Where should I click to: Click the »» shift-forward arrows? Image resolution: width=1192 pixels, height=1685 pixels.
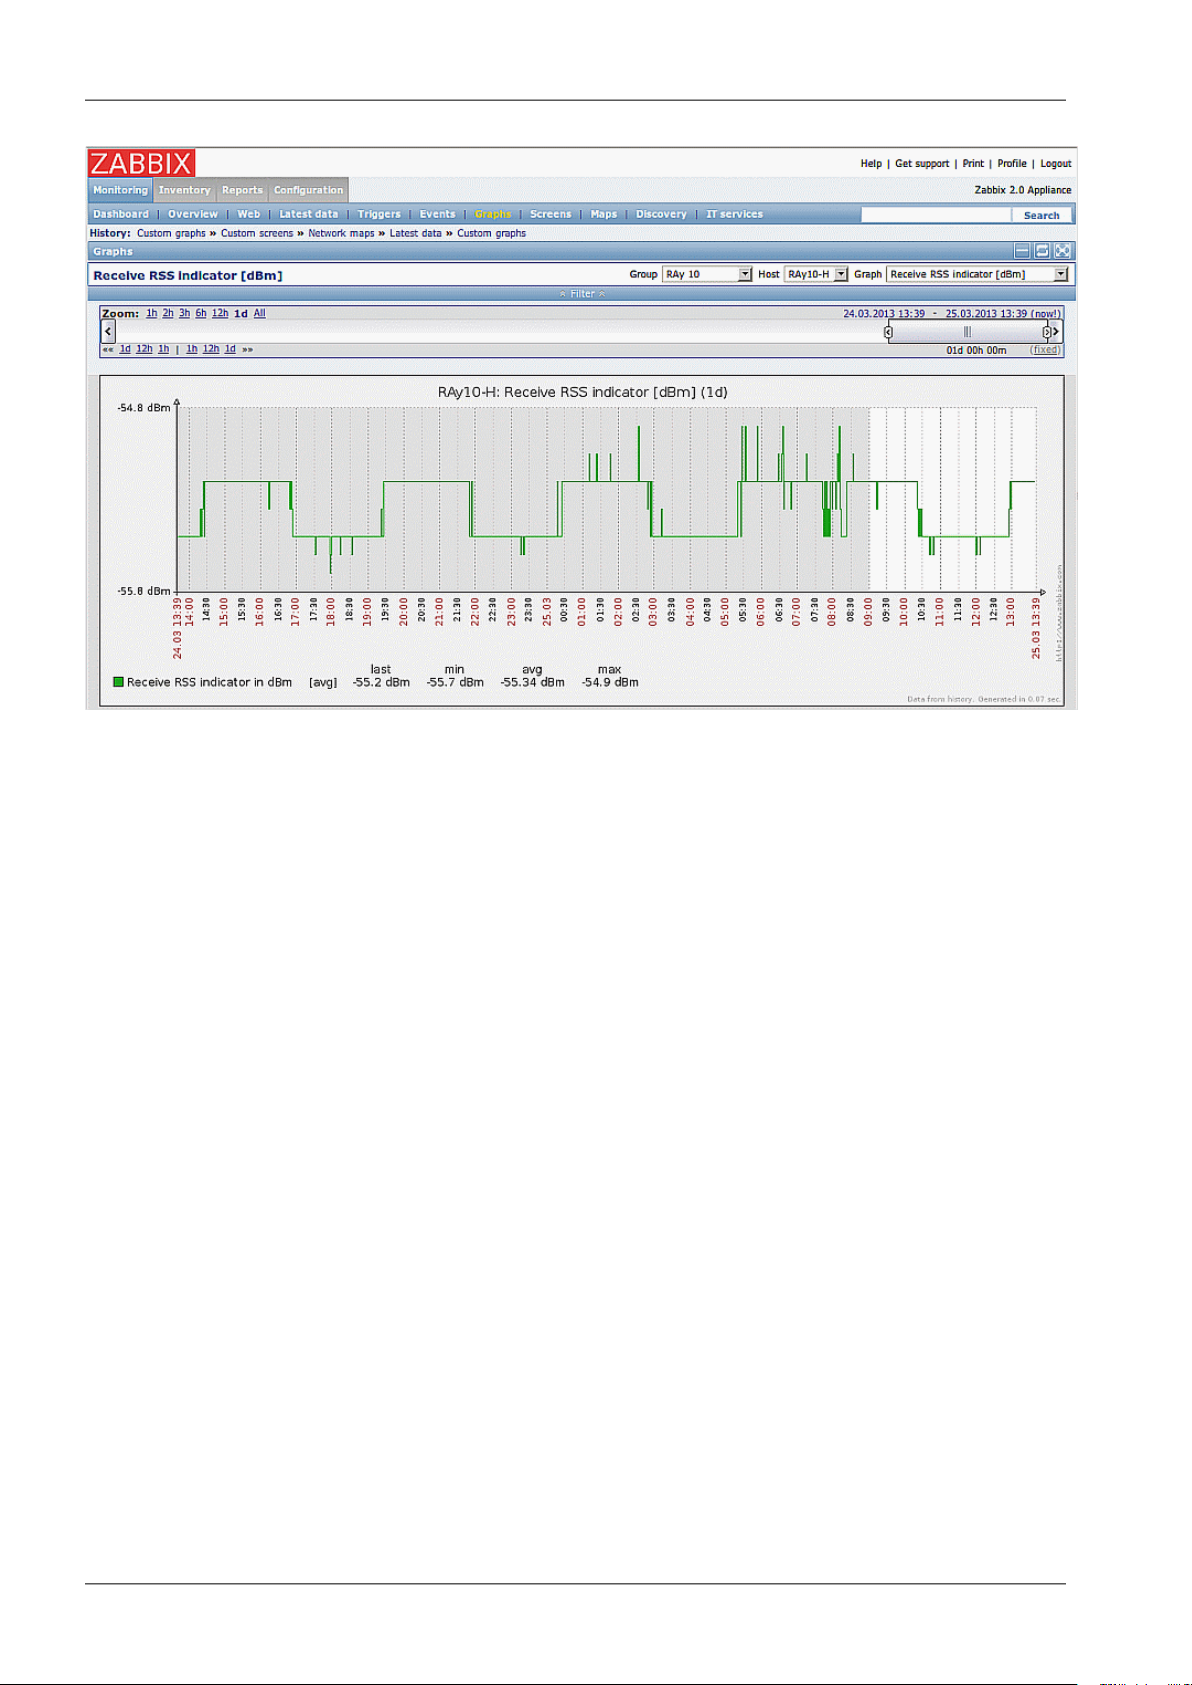click(247, 349)
